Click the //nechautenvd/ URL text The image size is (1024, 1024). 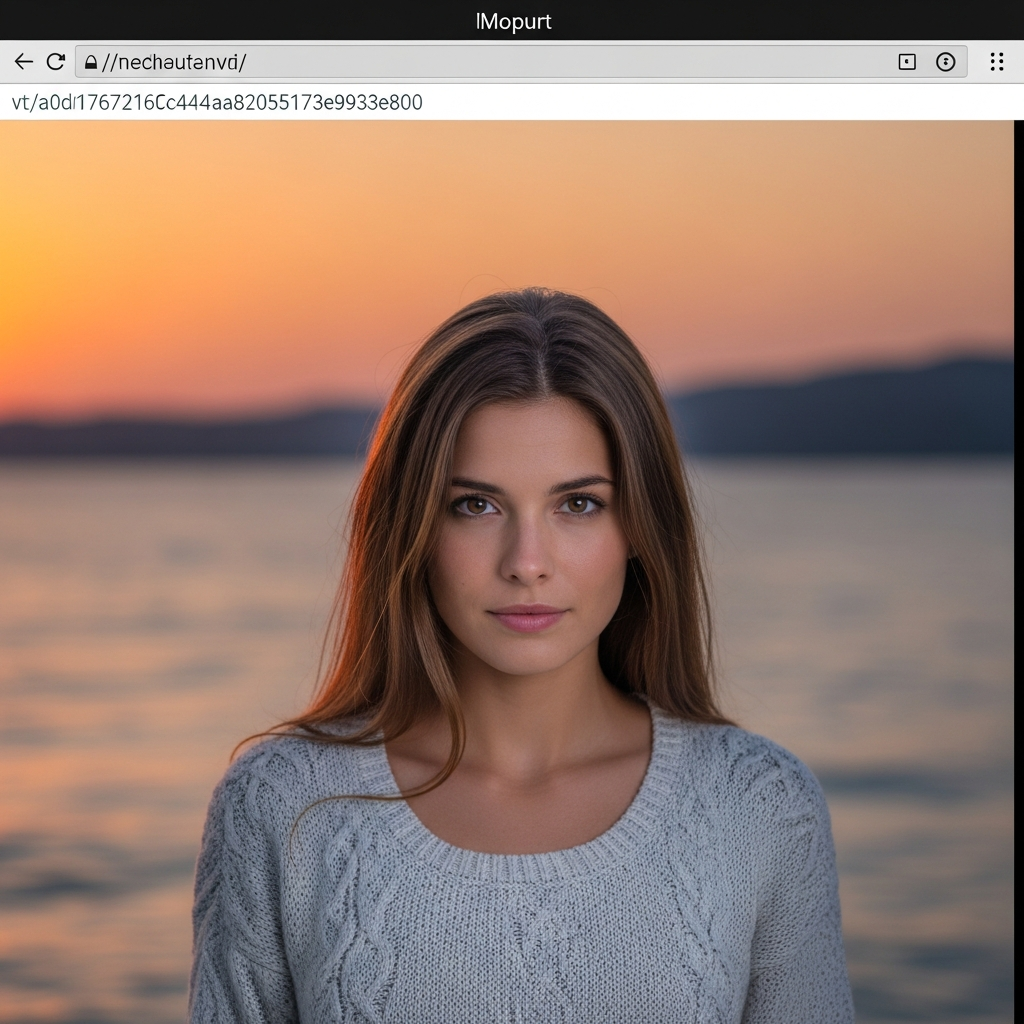pos(174,62)
